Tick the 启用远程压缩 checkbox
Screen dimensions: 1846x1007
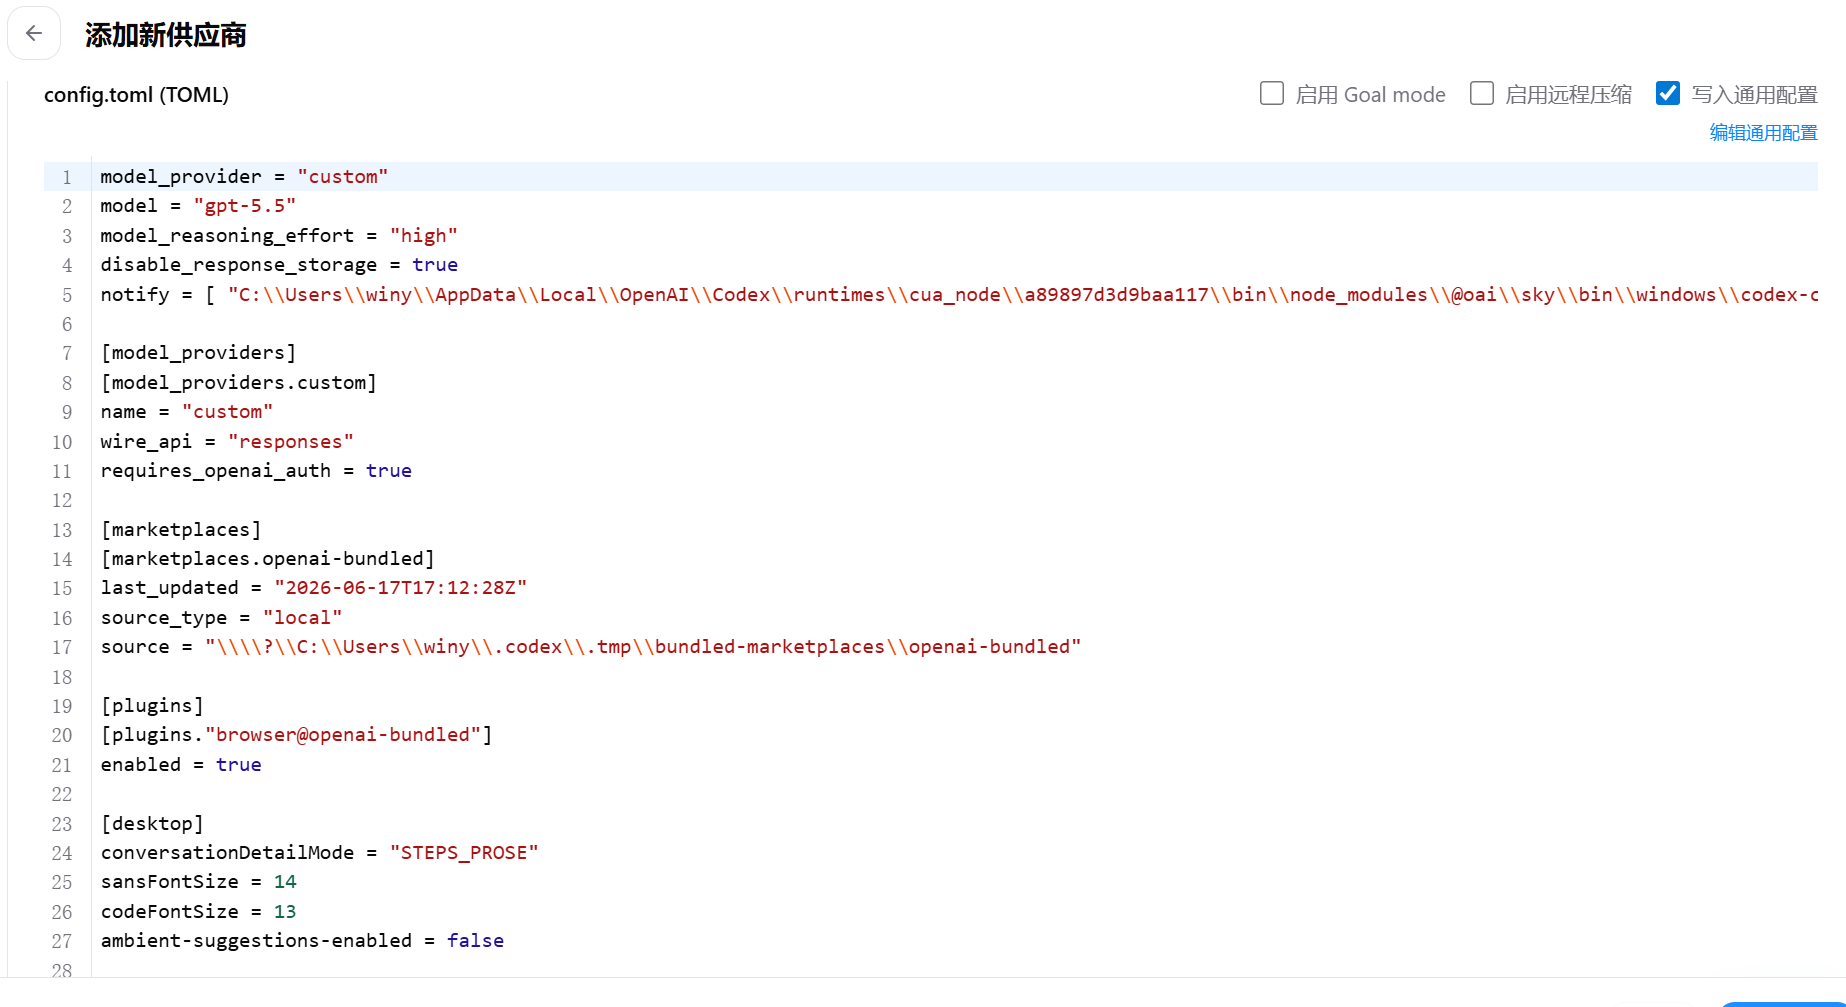(x=1482, y=94)
